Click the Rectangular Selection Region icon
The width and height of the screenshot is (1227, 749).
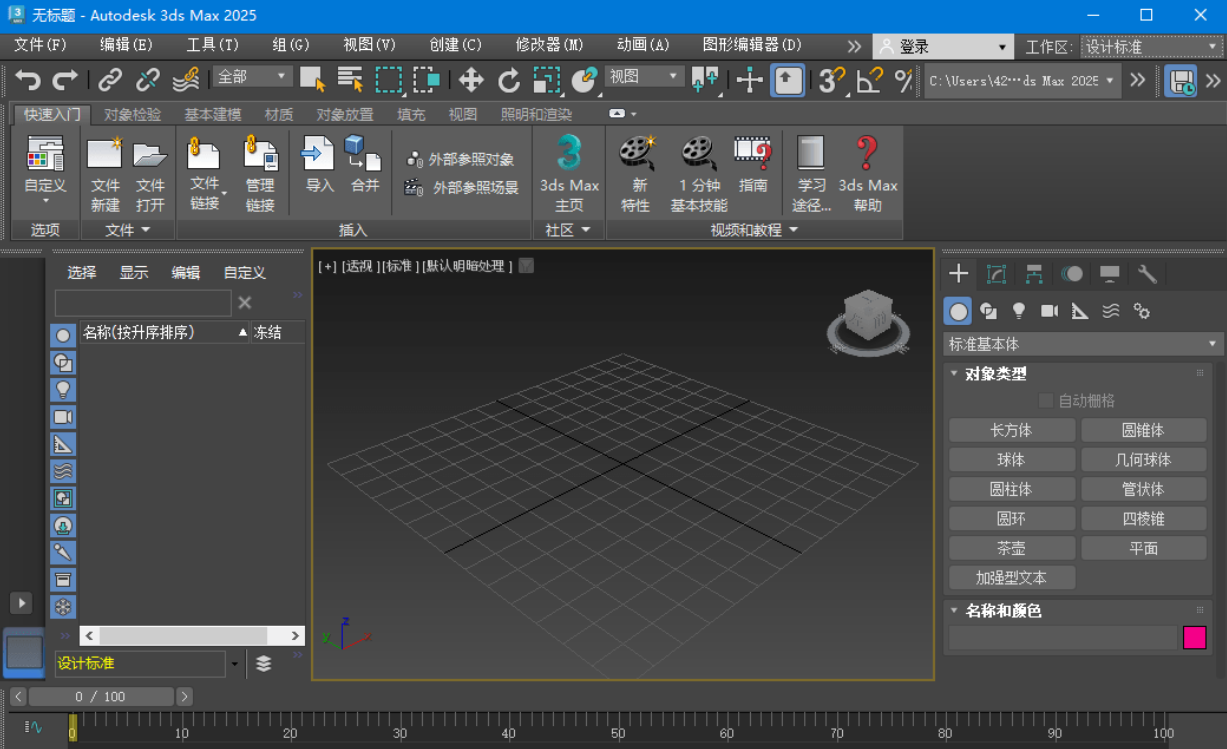[x=388, y=80]
